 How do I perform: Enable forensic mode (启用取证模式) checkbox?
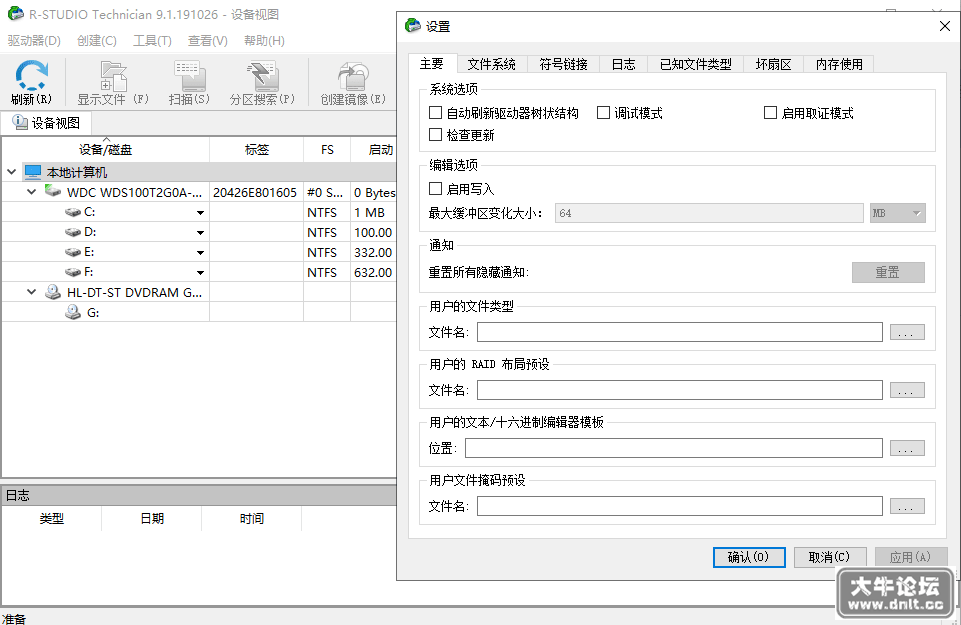click(770, 113)
